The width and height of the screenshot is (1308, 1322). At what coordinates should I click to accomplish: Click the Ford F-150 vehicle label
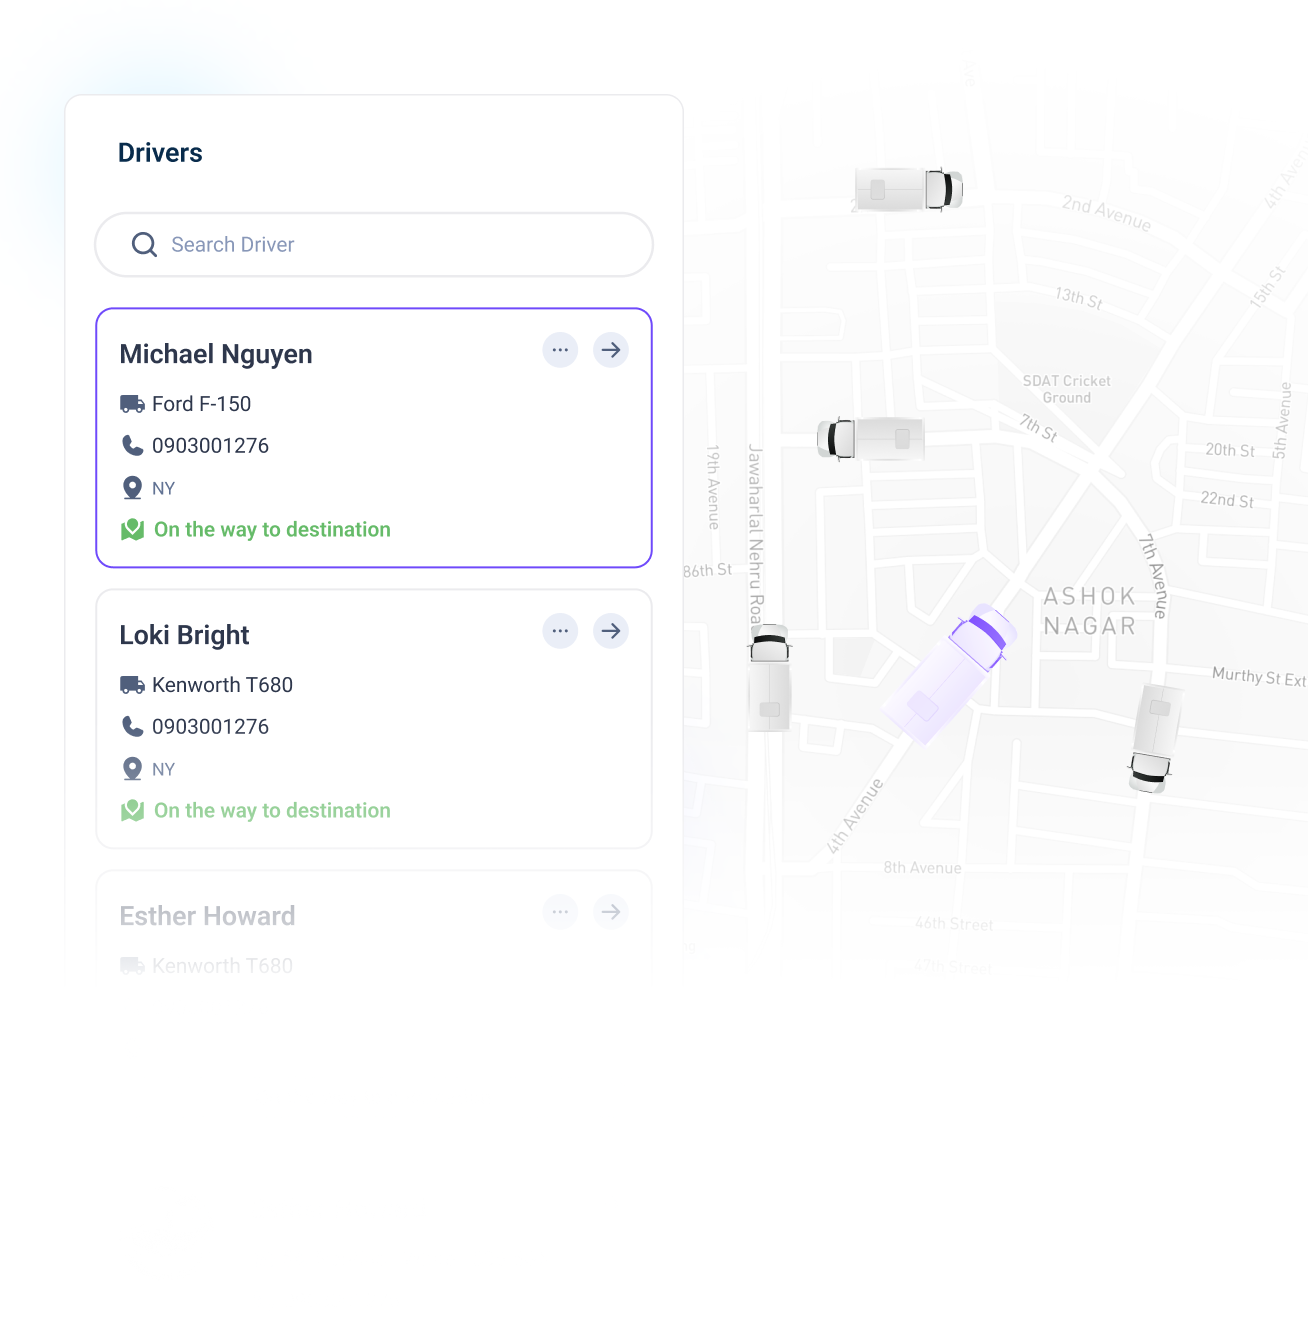click(x=202, y=404)
